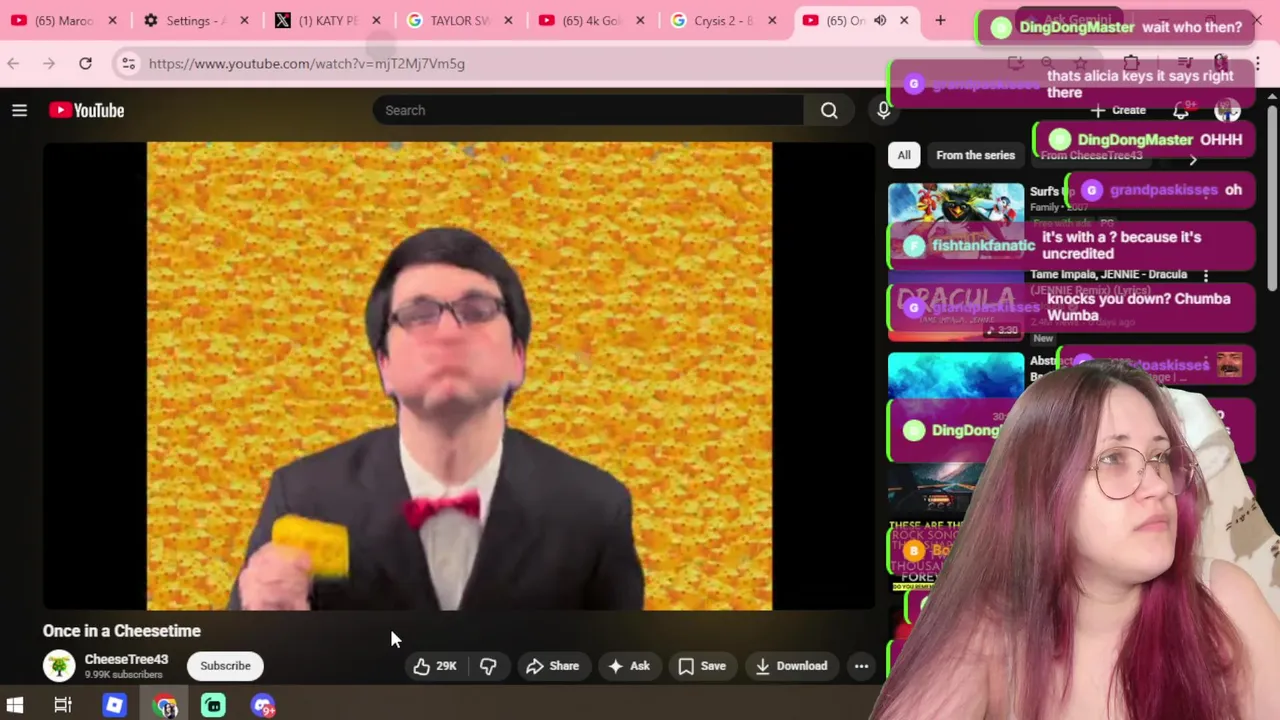This screenshot has width=1280, height=720.
Task: Click the Once in a Cheesetime title
Action: [122, 631]
